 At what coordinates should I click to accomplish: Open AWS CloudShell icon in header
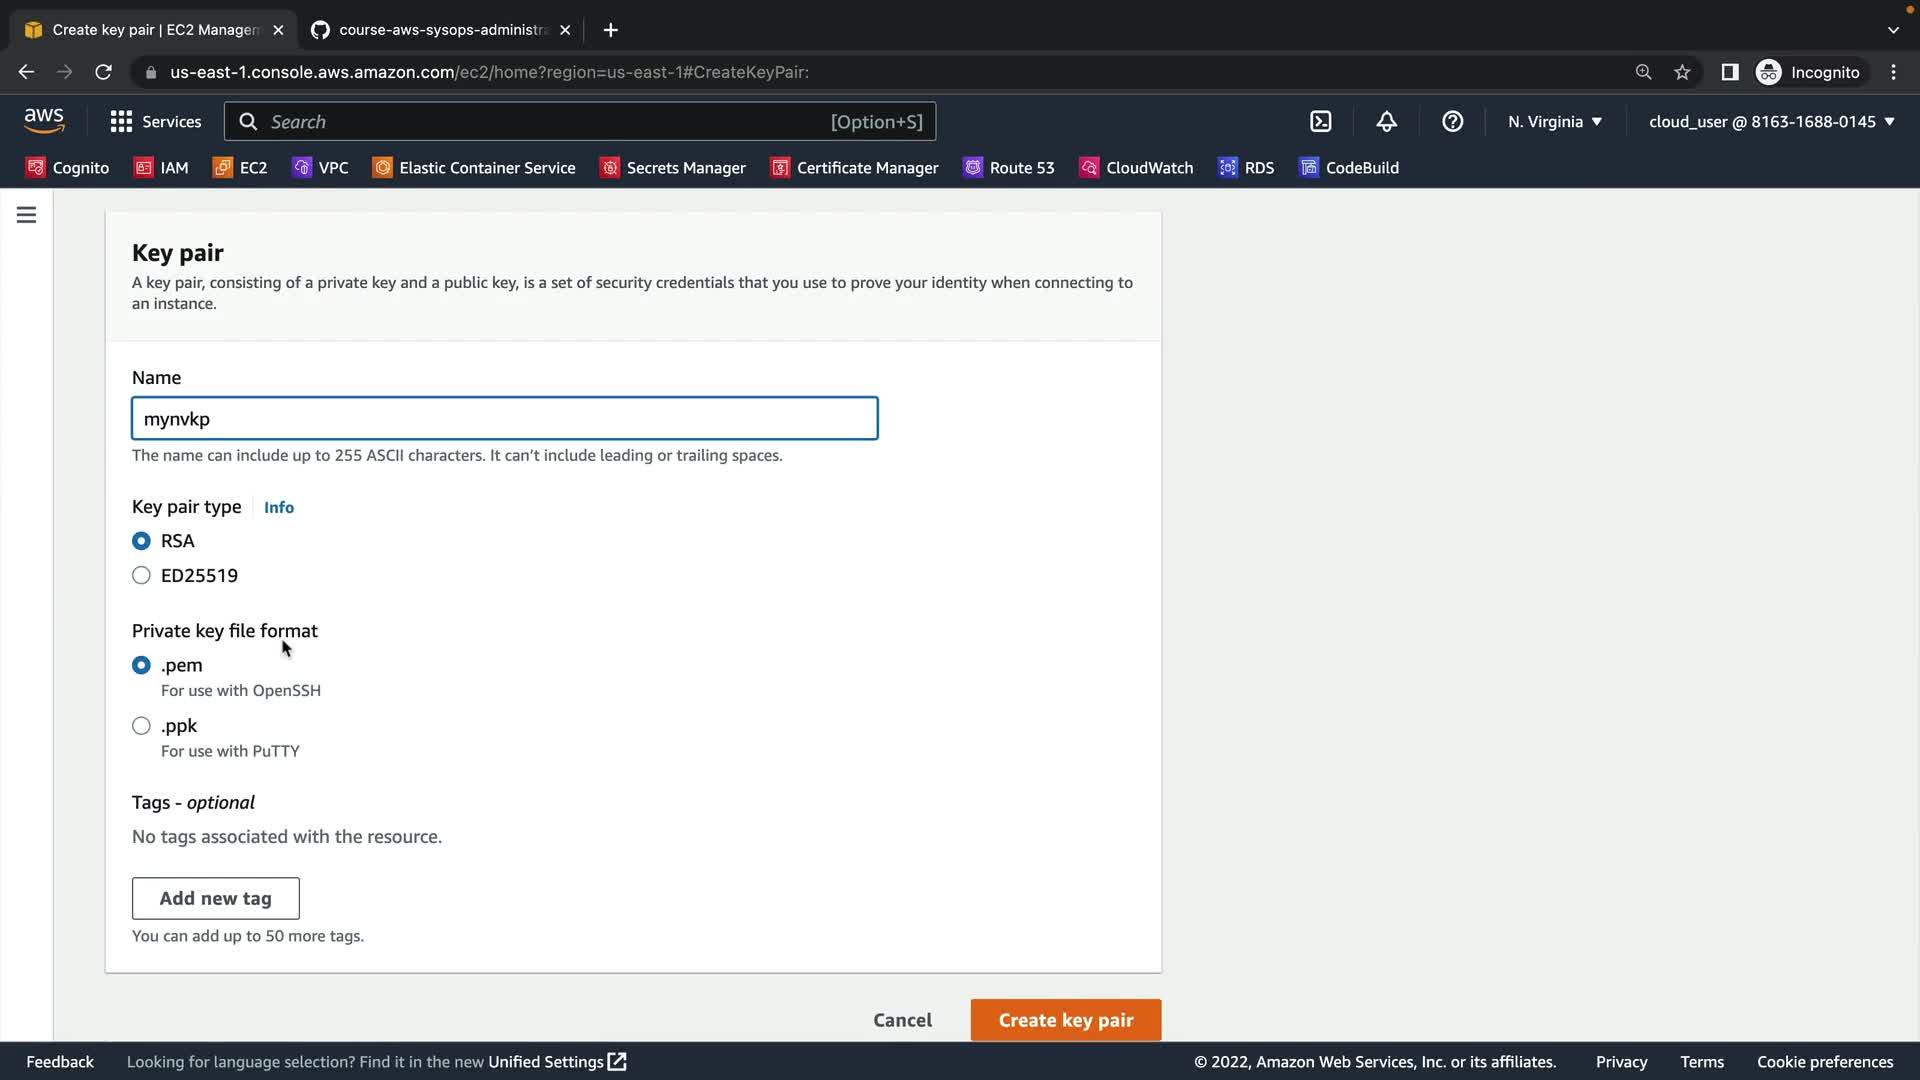(1320, 121)
